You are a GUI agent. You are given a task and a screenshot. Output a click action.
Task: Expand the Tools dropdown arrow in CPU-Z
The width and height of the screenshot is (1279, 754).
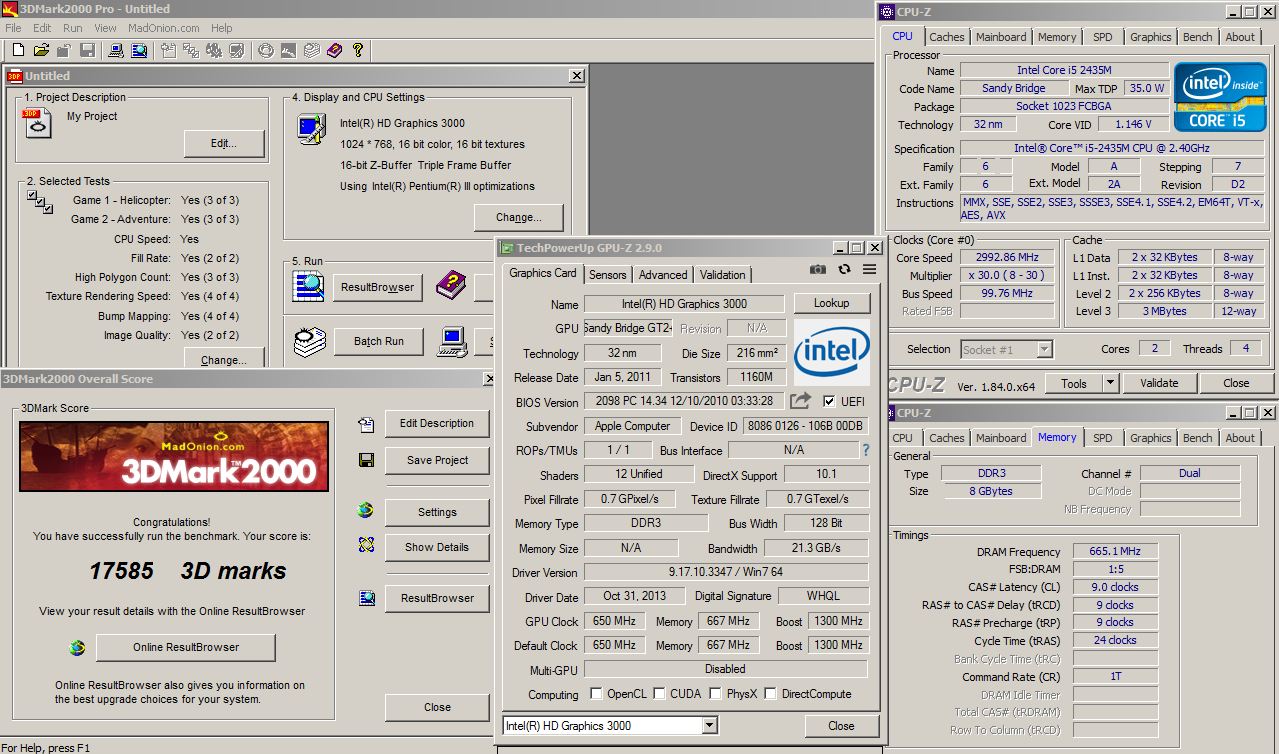click(1110, 383)
